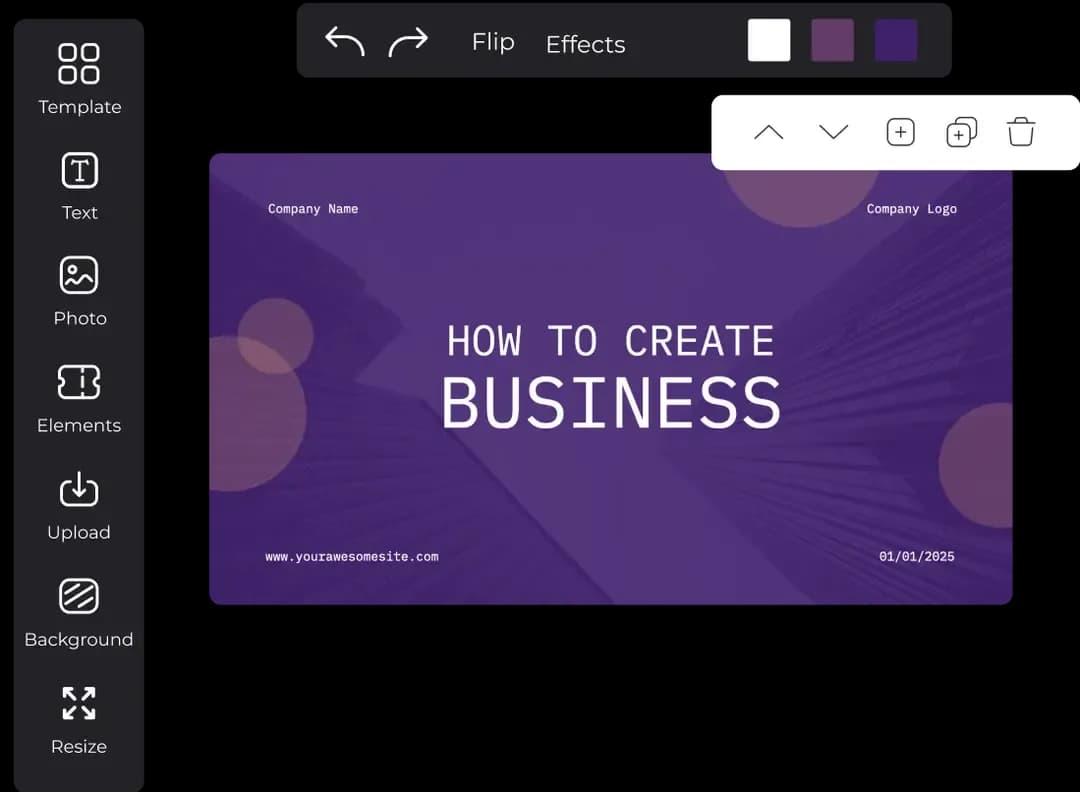The image size is (1080, 792).
Task: Select the 'HOW TO CREATE' heading
Action: 610,341
